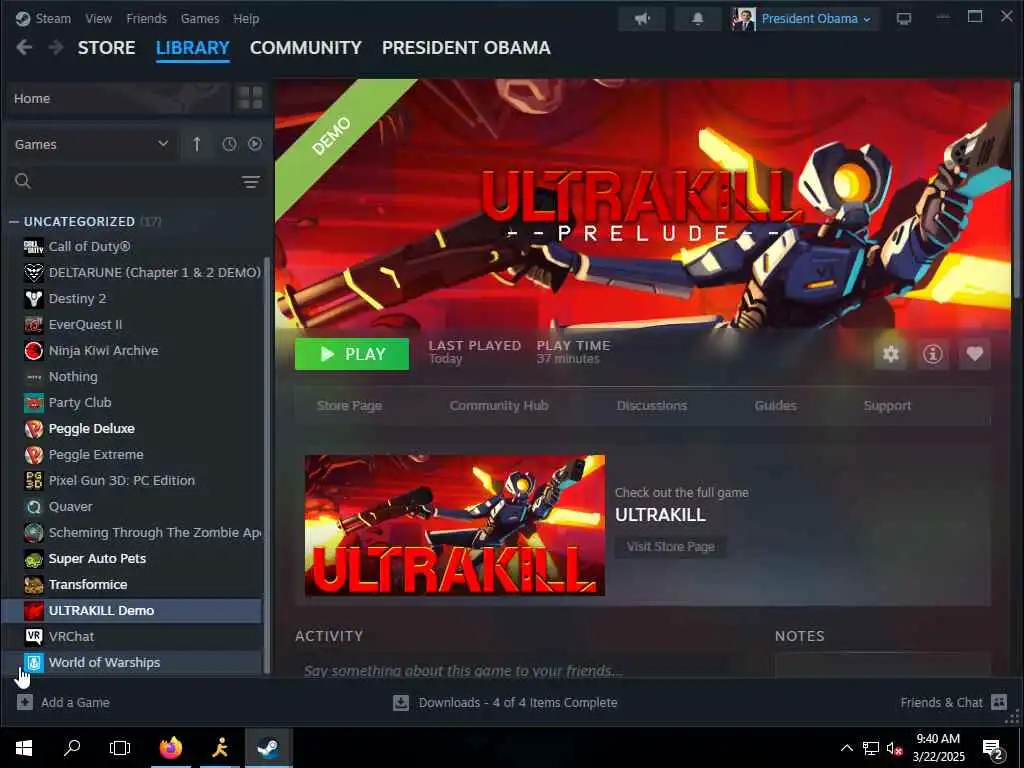Open Firefox from the taskbar
This screenshot has height=768, width=1024.
click(171, 748)
